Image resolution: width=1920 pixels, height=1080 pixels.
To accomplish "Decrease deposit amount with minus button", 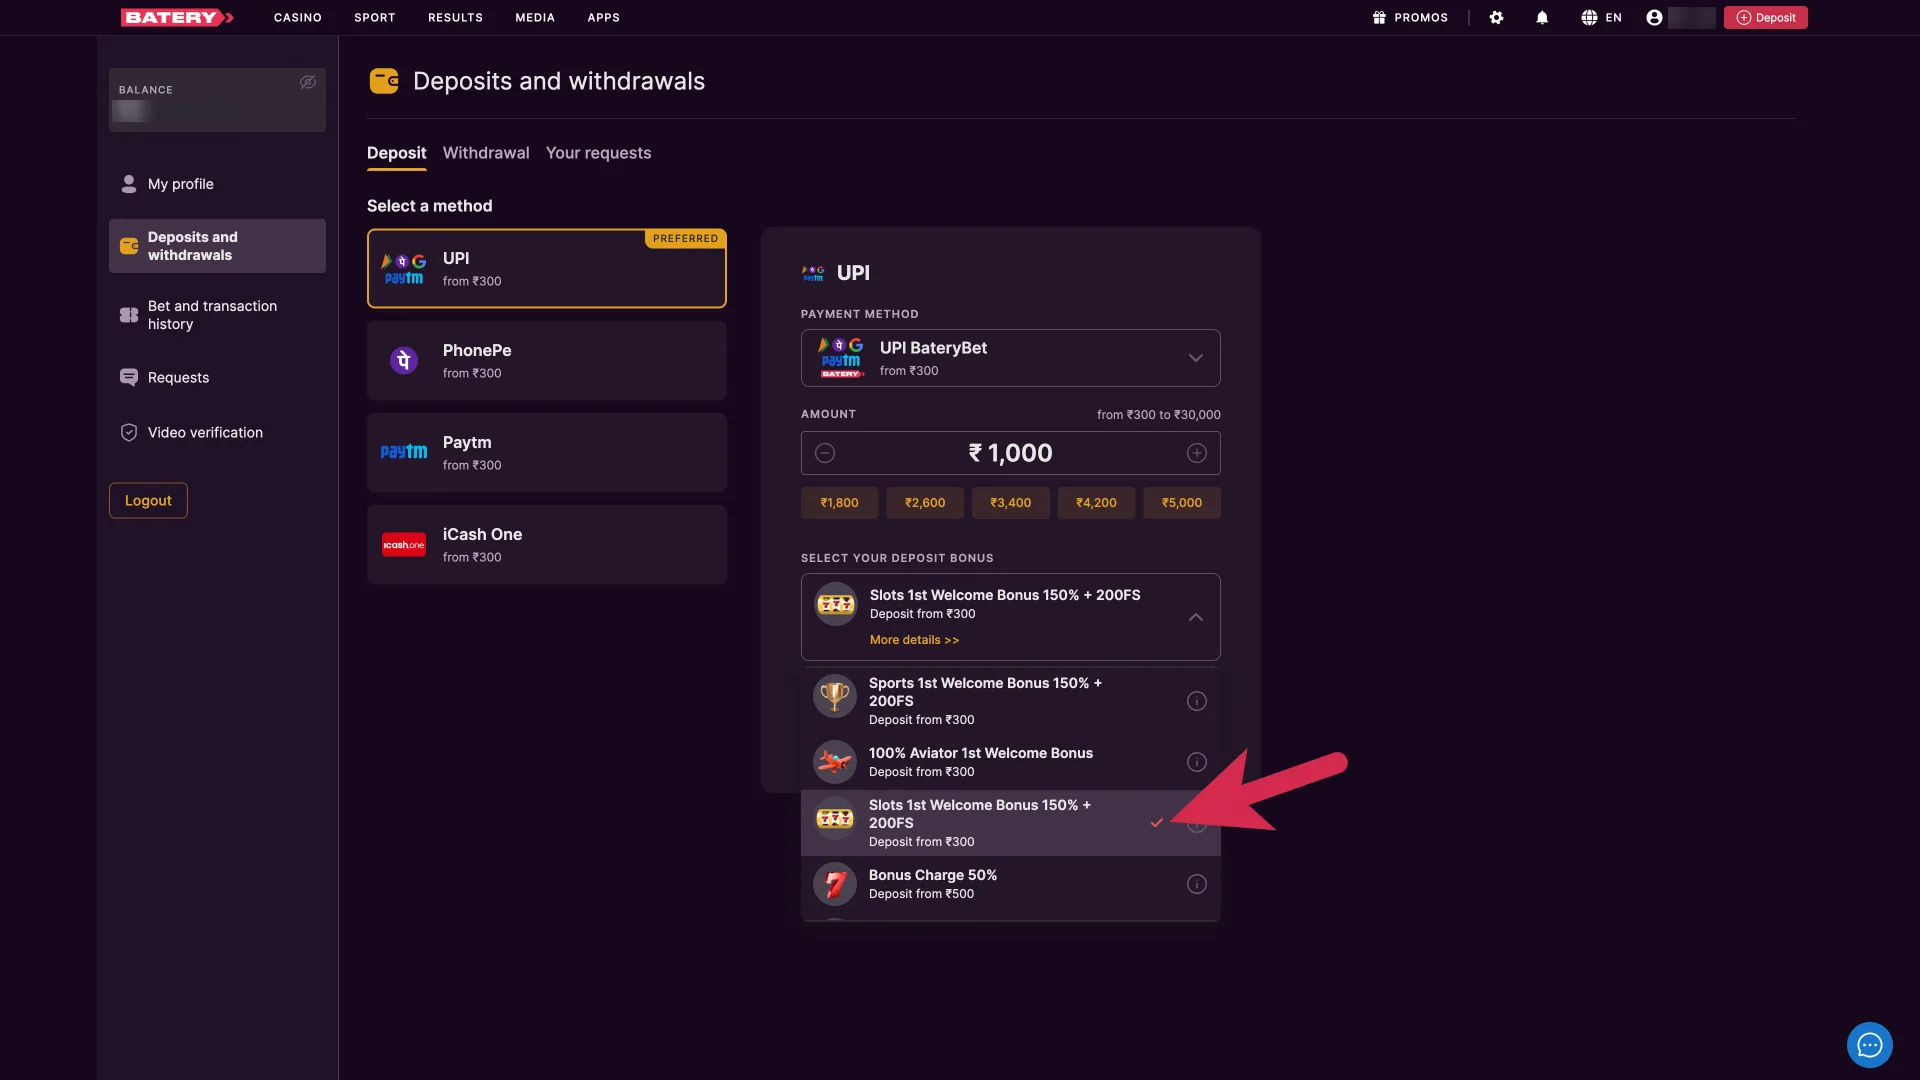I will pyautogui.click(x=825, y=453).
